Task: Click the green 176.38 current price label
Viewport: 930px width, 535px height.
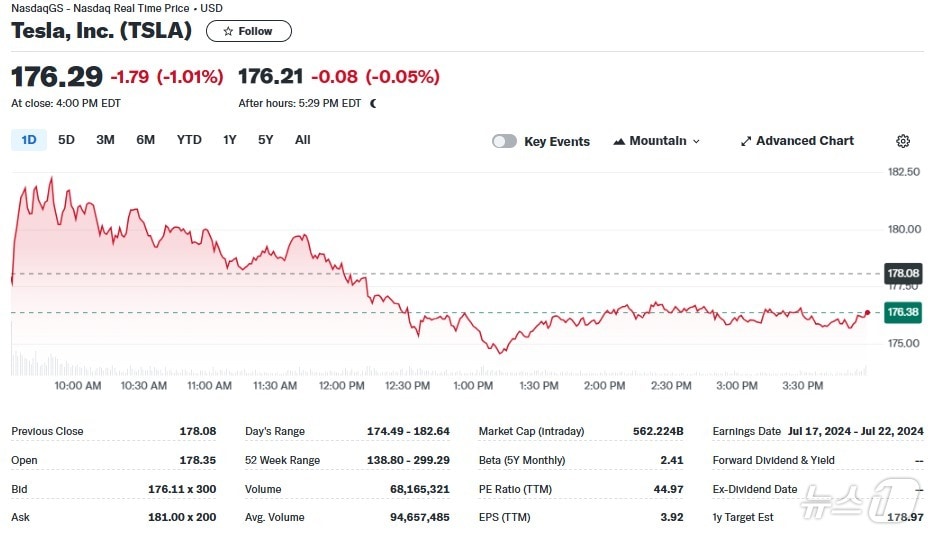Action: pos(903,312)
